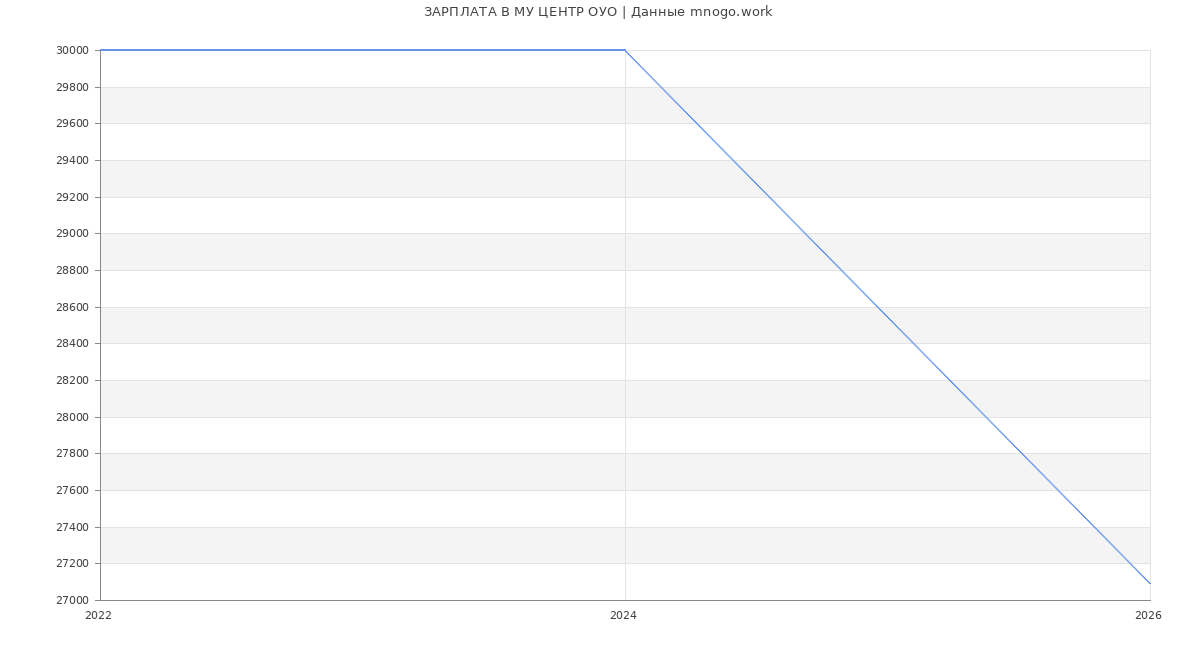Click the chart title text
The height and width of the screenshot is (650, 1200).
coord(598,12)
